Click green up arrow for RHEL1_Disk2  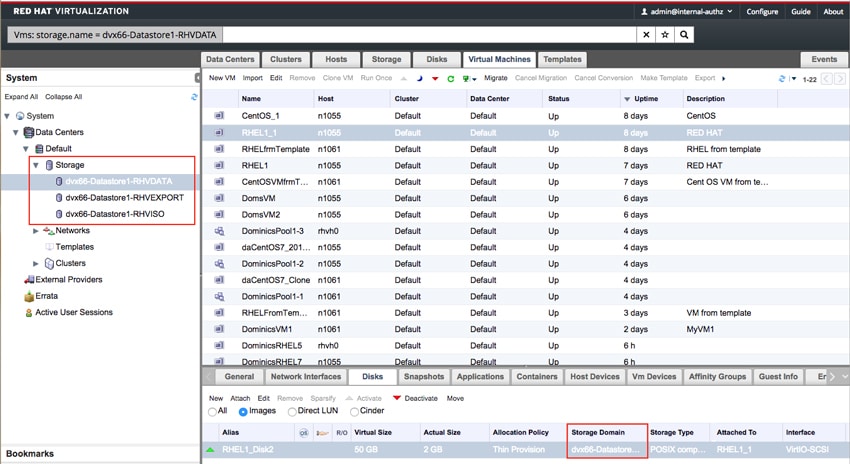point(210,449)
